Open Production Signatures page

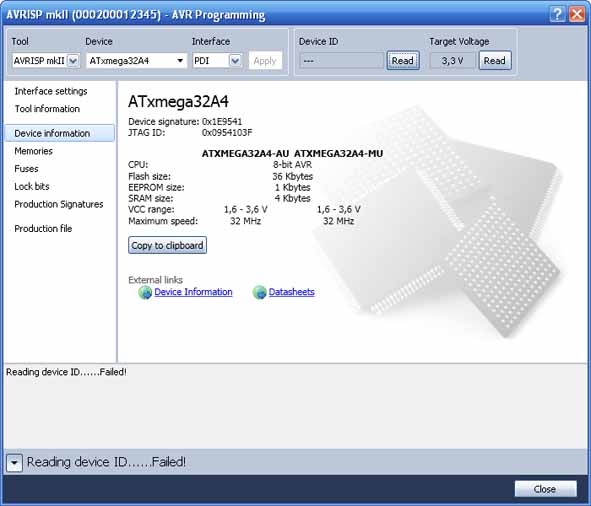coord(59,204)
